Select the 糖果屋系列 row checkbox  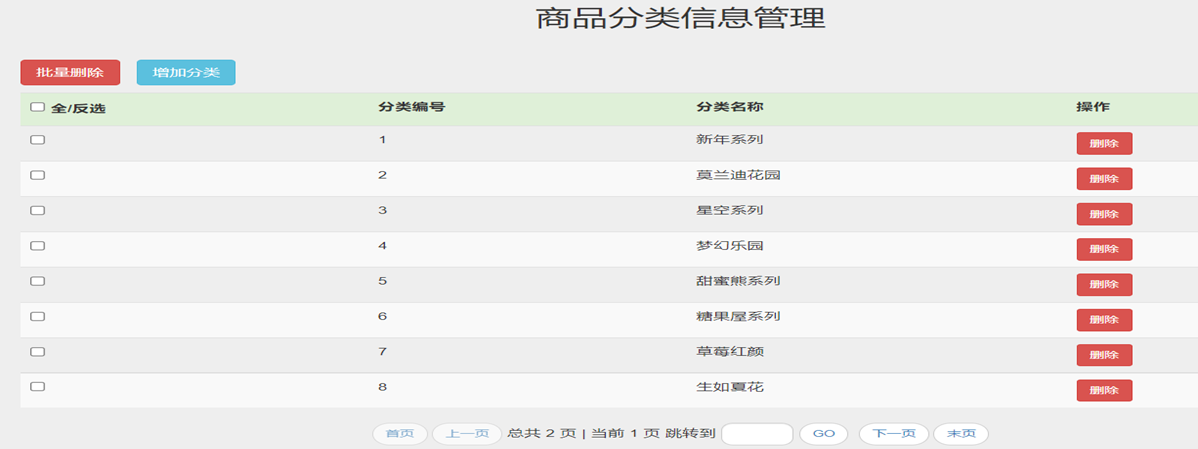pyautogui.click(x=37, y=315)
